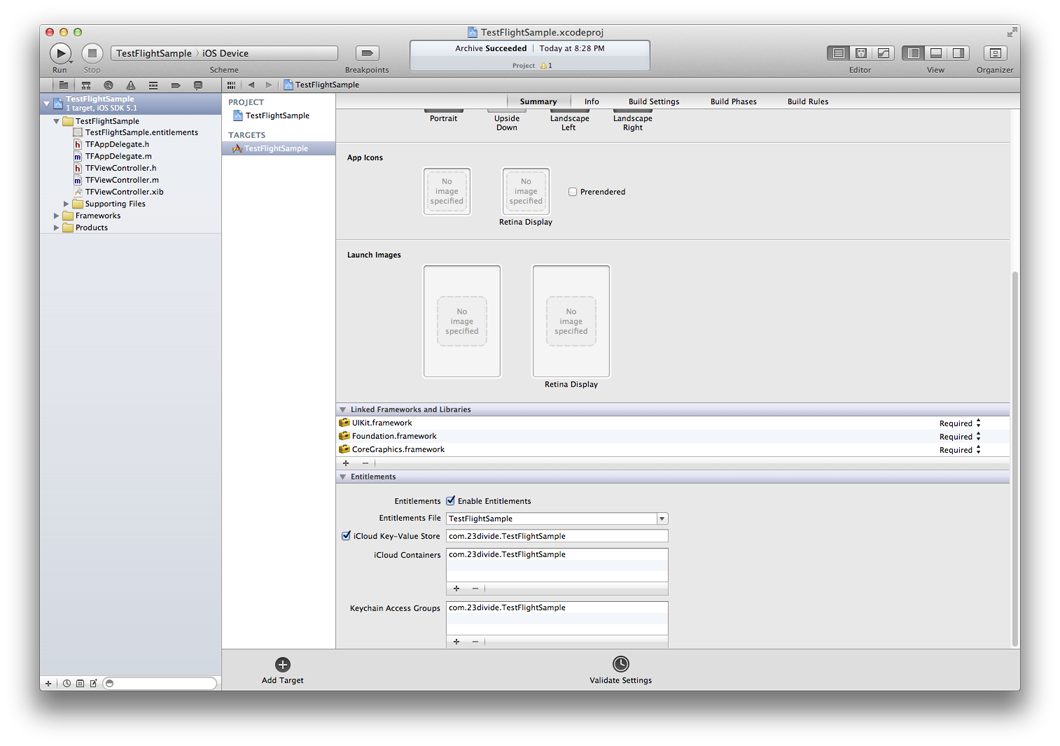Select the Landscape Left orientation button
The height and width of the screenshot is (746, 1060).
[x=569, y=119]
